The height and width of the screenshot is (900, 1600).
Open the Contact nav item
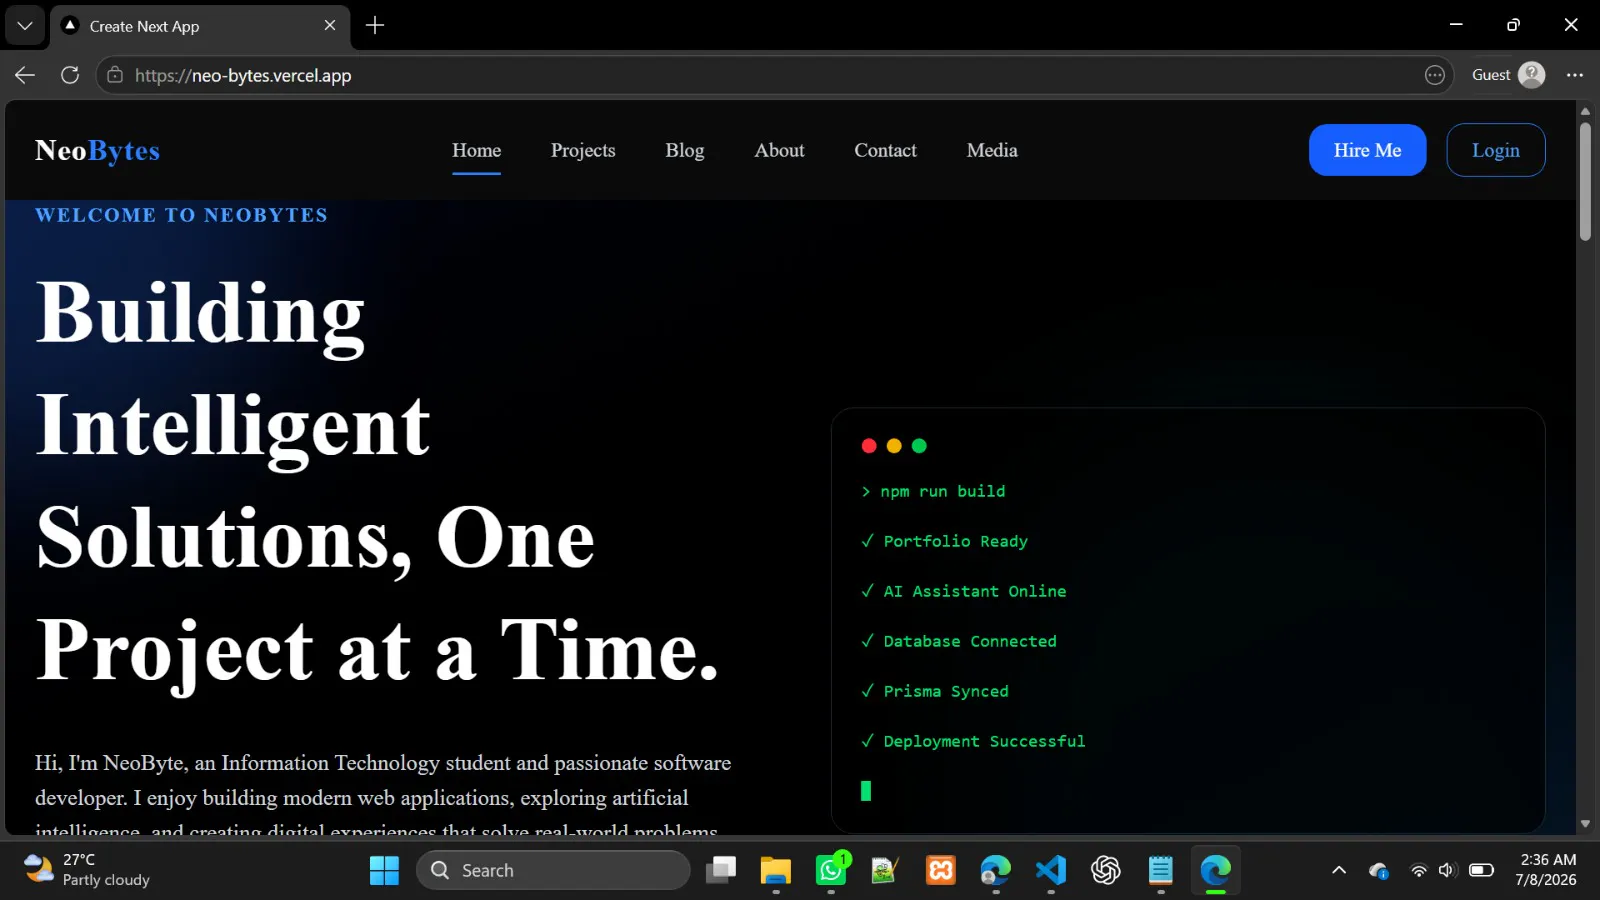[x=885, y=150]
